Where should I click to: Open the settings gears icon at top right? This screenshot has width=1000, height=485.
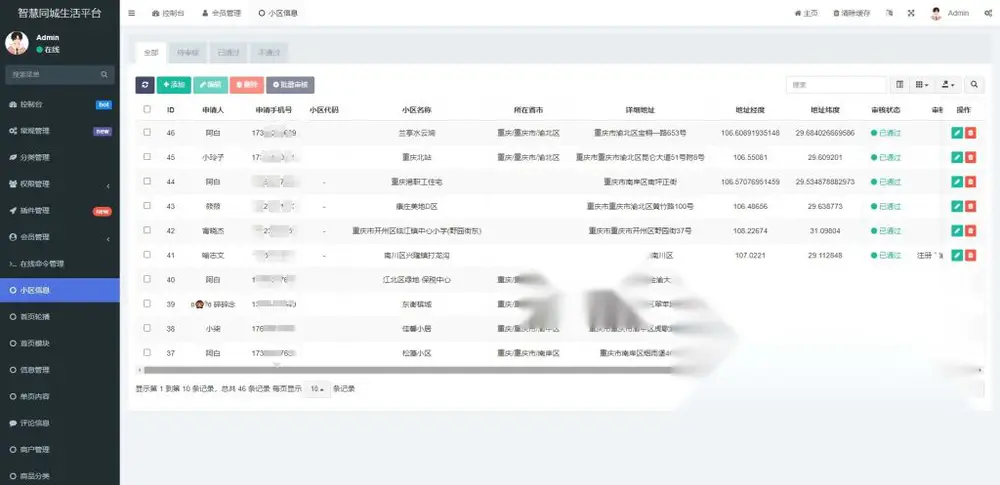click(x=988, y=13)
